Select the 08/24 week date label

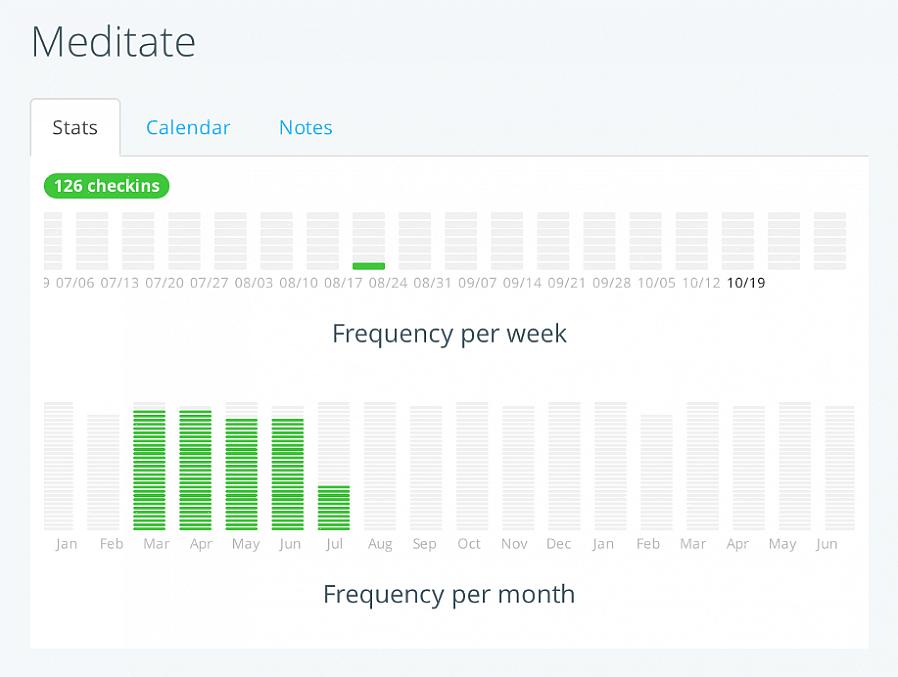[387, 283]
